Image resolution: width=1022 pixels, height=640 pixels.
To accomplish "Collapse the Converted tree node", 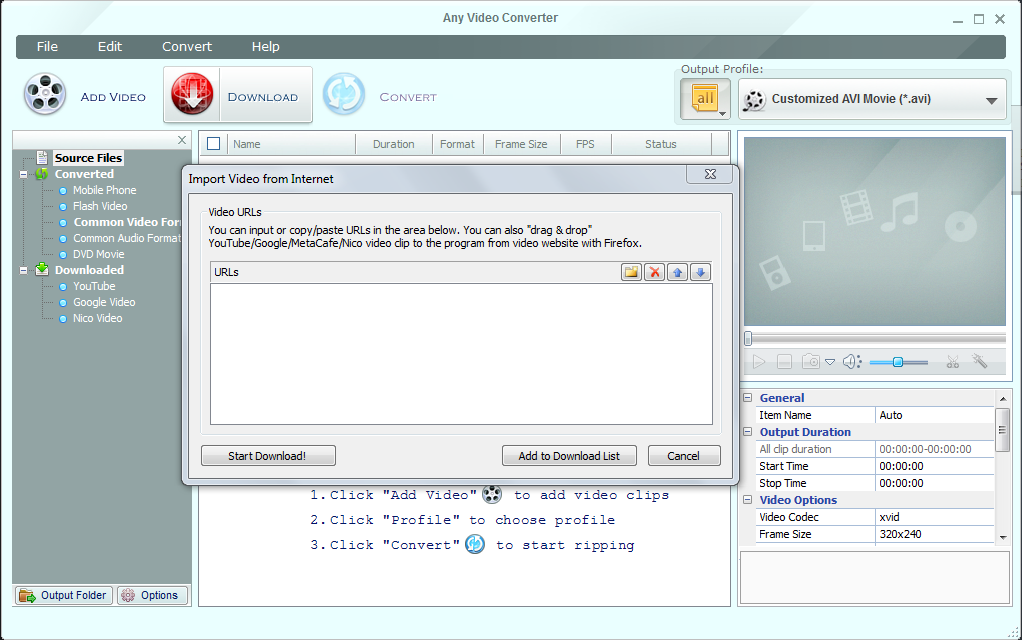I will [23, 175].
